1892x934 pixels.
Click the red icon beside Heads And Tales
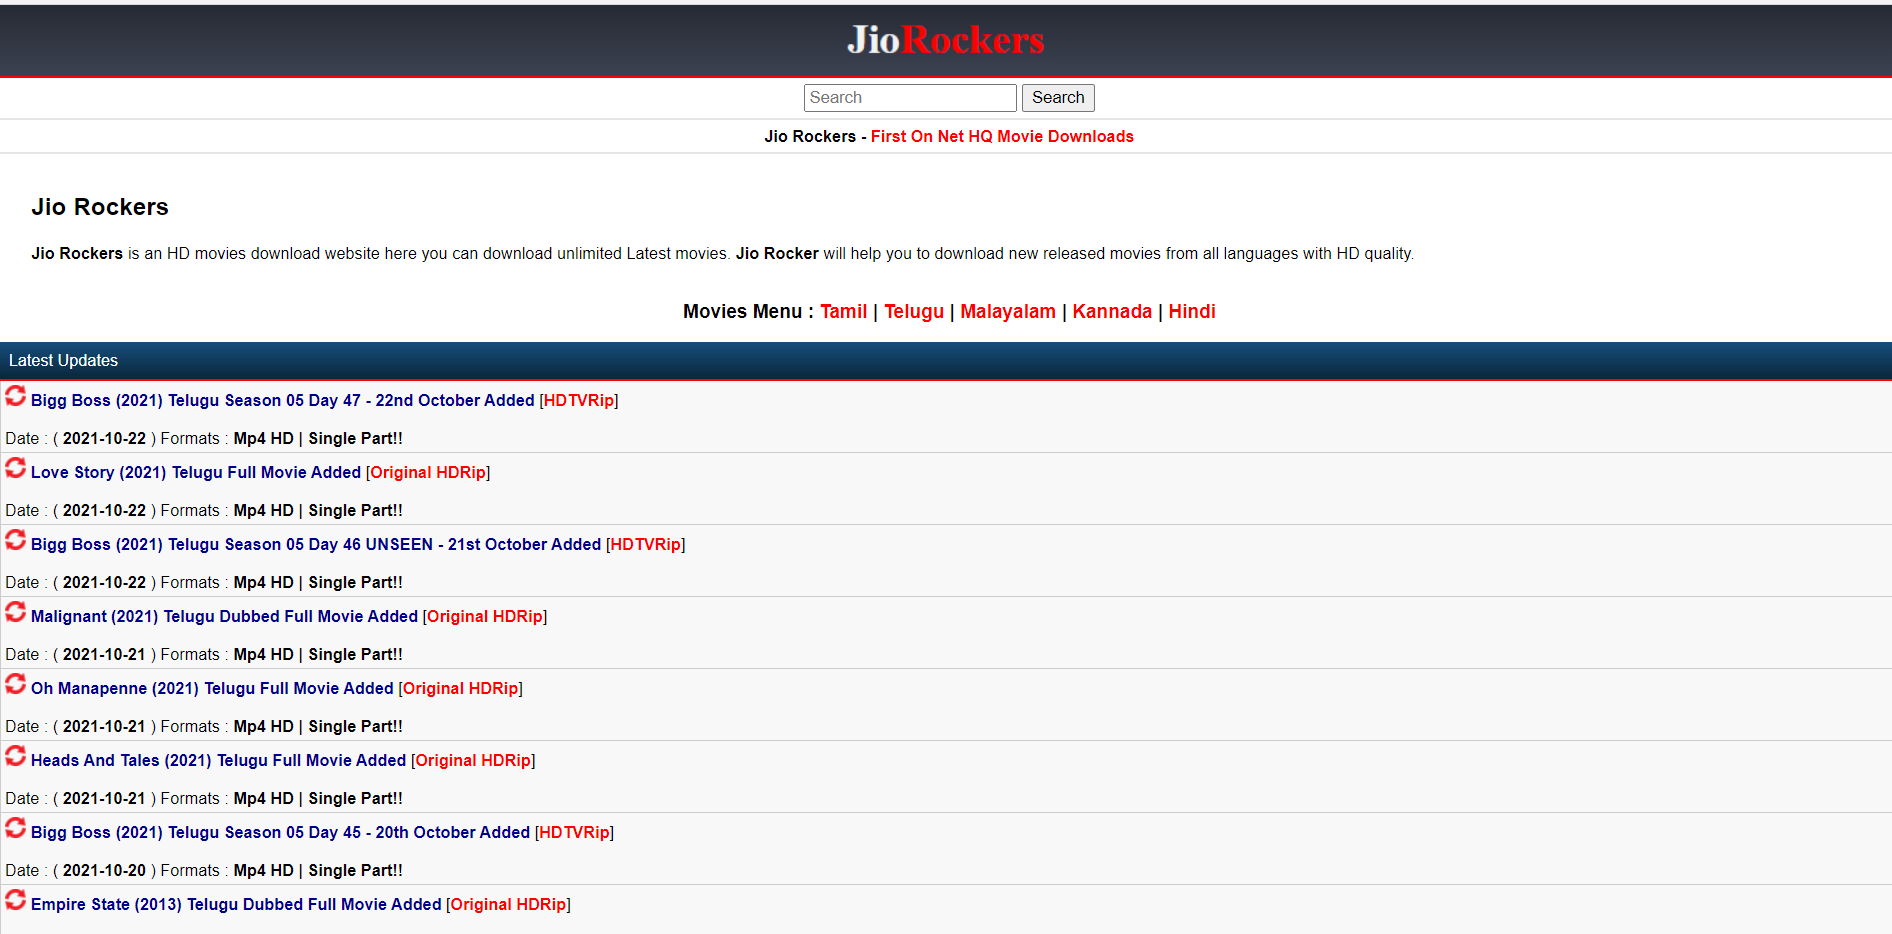coord(15,756)
